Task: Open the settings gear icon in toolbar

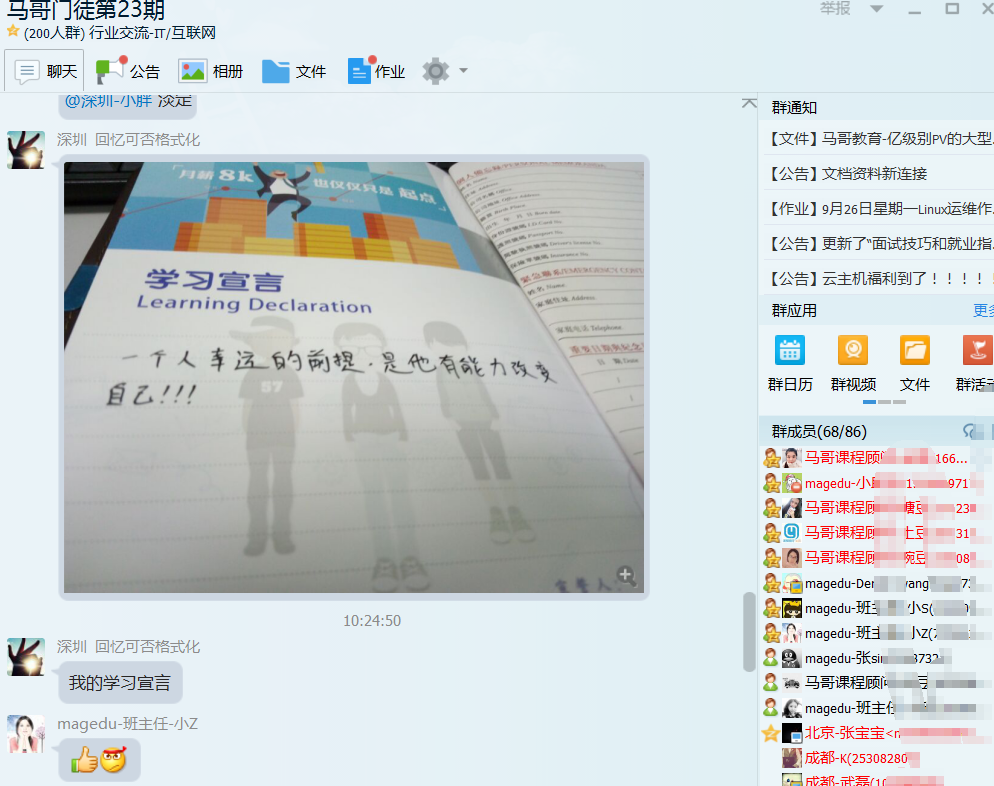Action: pyautogui.click(x=435, y=71)
